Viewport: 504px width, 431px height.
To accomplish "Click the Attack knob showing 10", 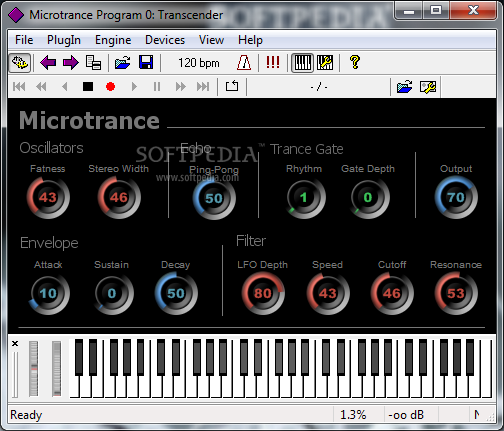I will [x=48, y=294].
